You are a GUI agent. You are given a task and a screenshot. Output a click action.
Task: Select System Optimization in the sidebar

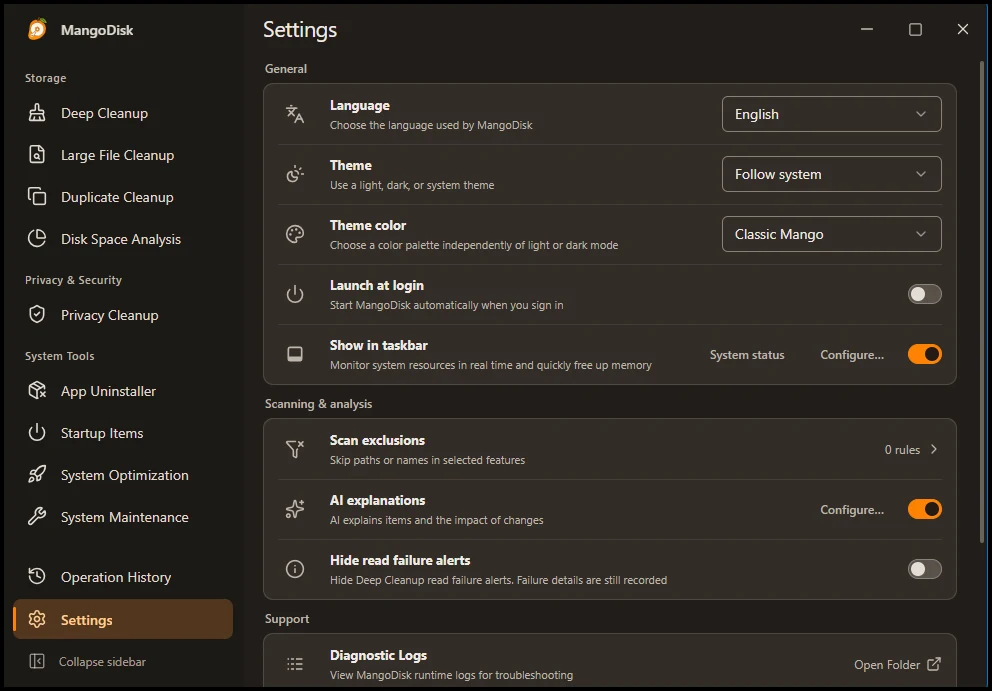click(x=123, y=475)
